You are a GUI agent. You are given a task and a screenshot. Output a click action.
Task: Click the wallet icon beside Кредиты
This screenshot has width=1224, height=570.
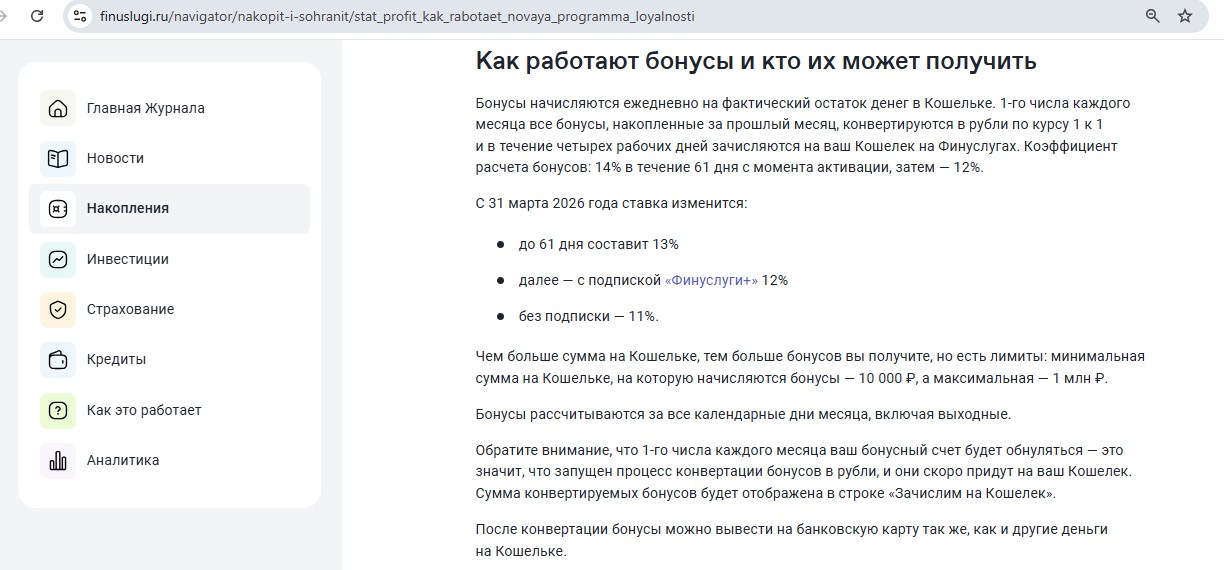[58, 359]
